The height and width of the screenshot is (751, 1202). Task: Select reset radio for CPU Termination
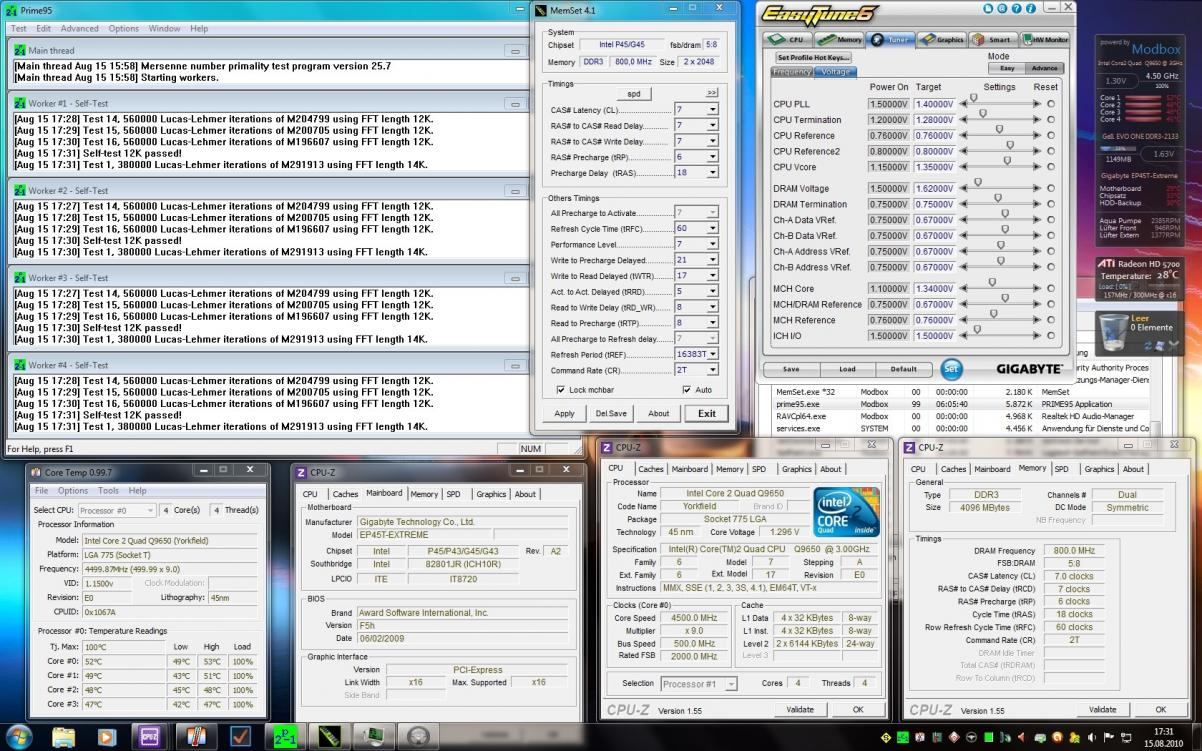point(1050,120)
